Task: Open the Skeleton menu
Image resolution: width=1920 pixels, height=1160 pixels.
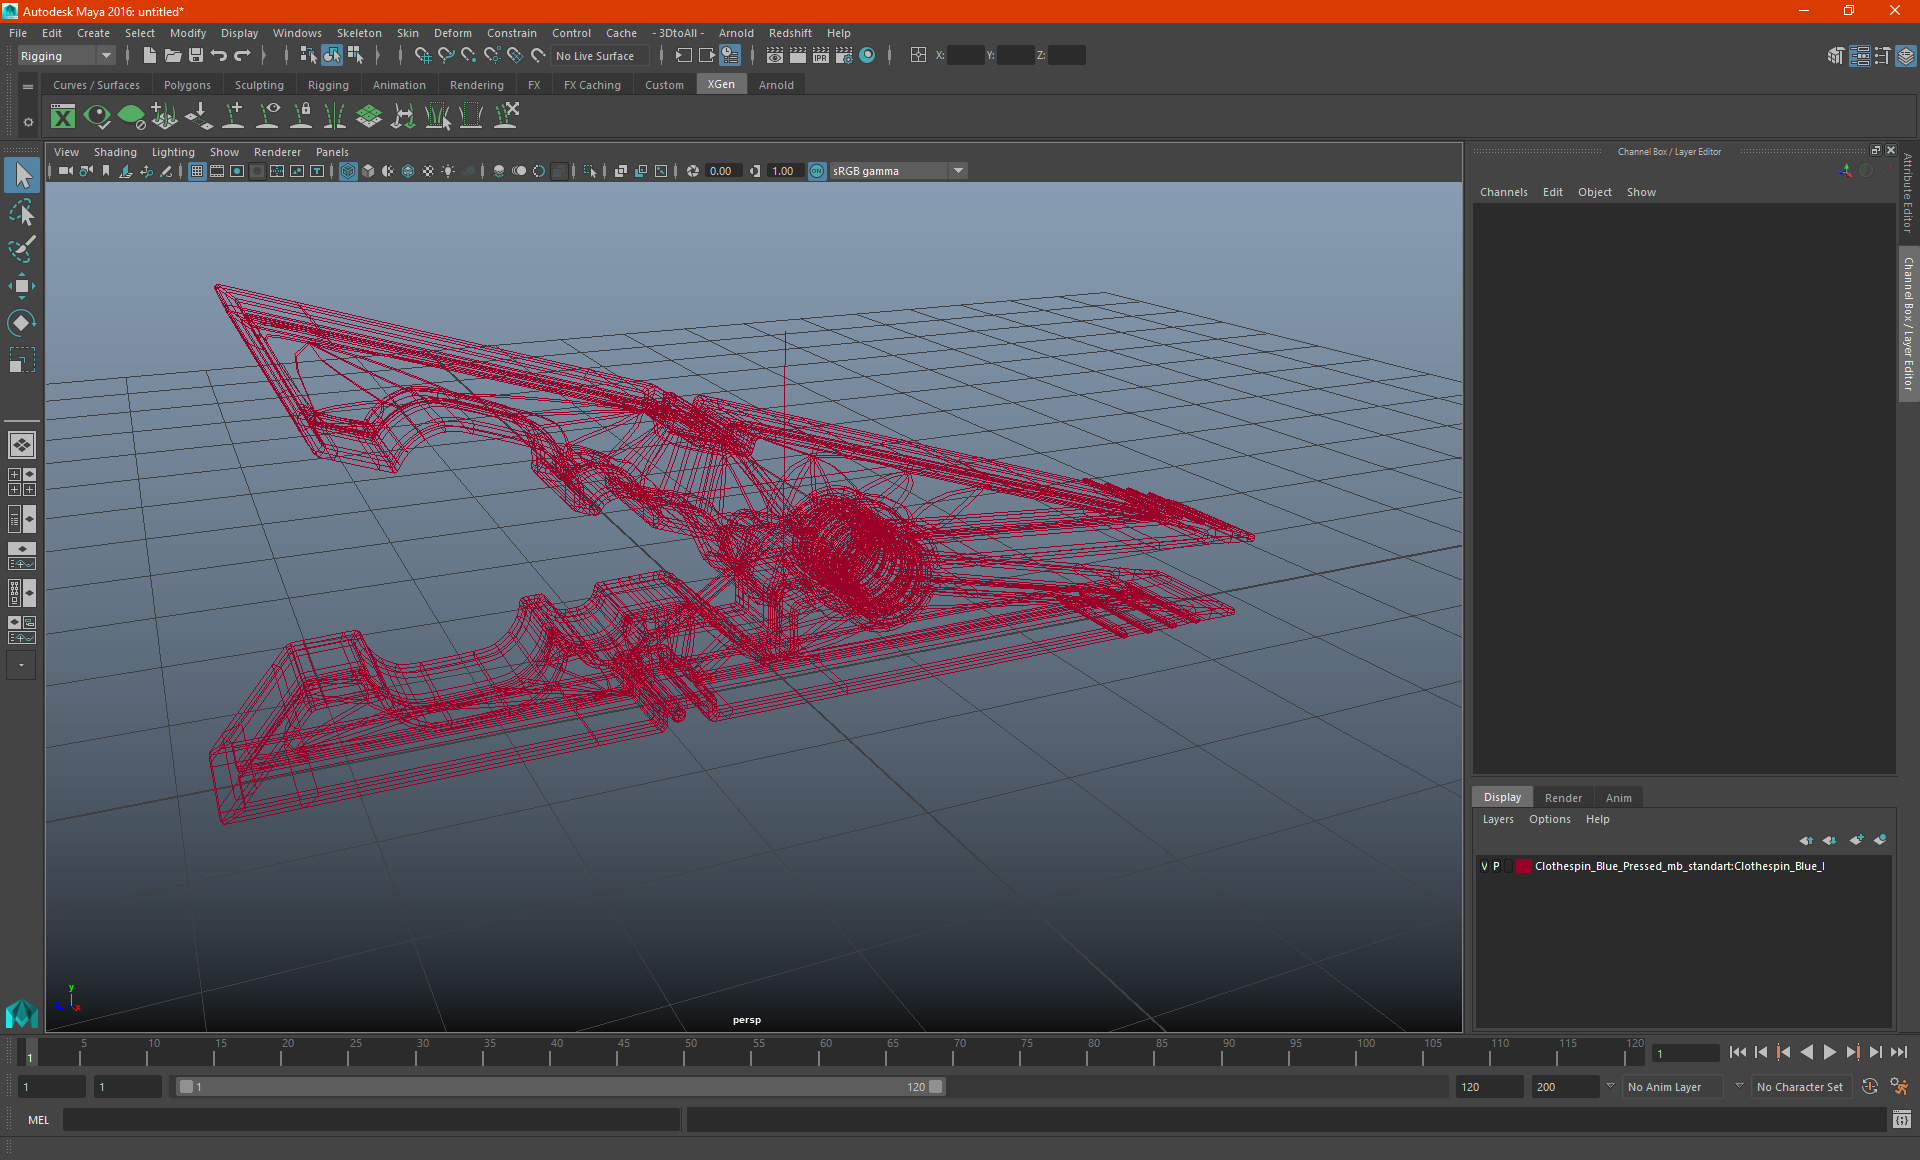Action: (359, 33)
